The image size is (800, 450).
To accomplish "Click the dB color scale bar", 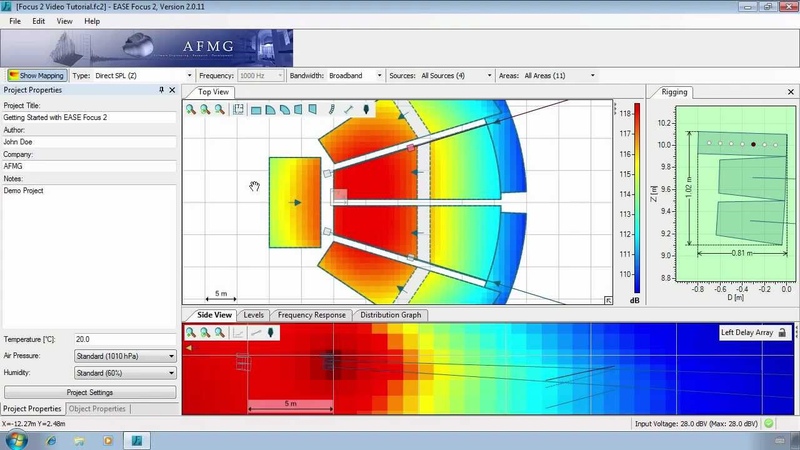I will pyautogui.click(x=637, y=198).
